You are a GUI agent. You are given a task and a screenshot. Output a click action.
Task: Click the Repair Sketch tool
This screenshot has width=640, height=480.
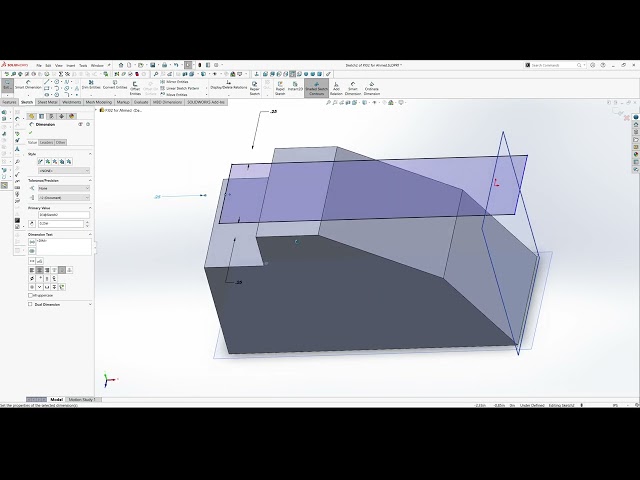(254, 88)
